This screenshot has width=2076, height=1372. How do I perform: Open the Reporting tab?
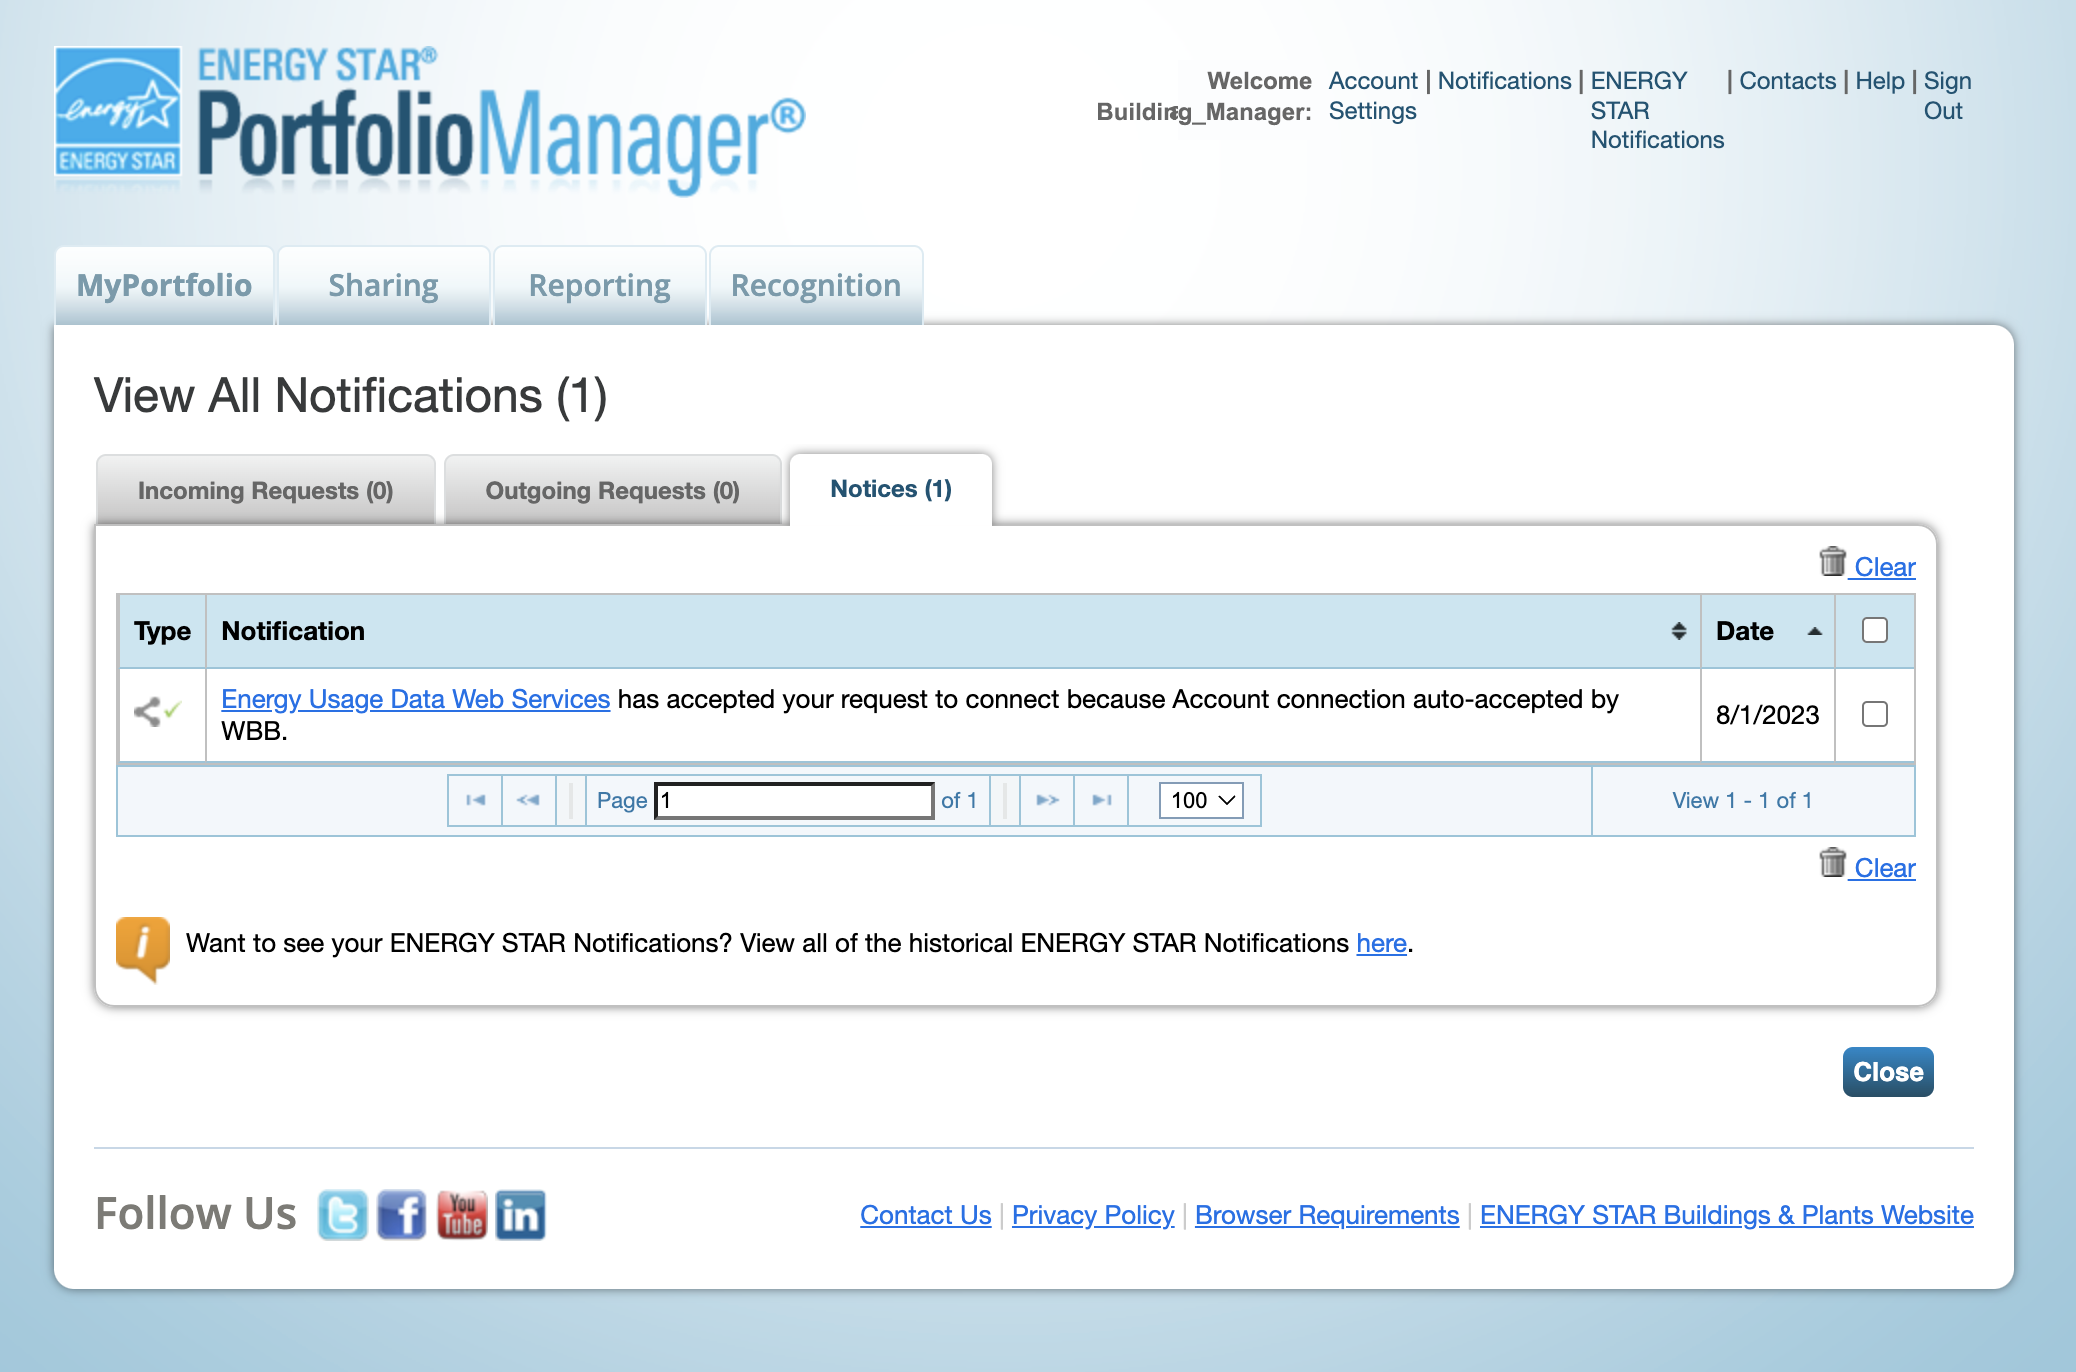600,286
